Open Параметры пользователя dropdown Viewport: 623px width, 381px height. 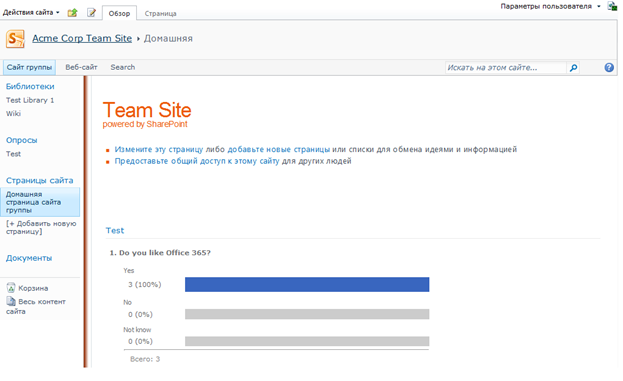550,6
